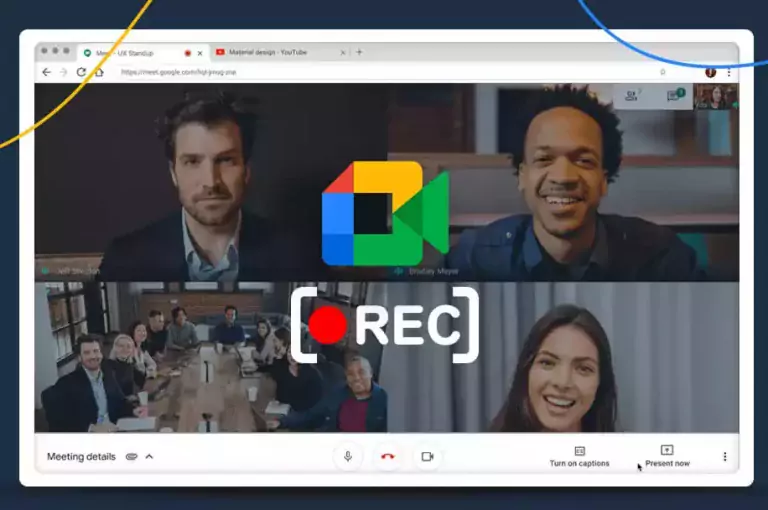Viewport: 768px width, 510px height.
Task: Click the browser Home icon
Action: click(99, 73)
